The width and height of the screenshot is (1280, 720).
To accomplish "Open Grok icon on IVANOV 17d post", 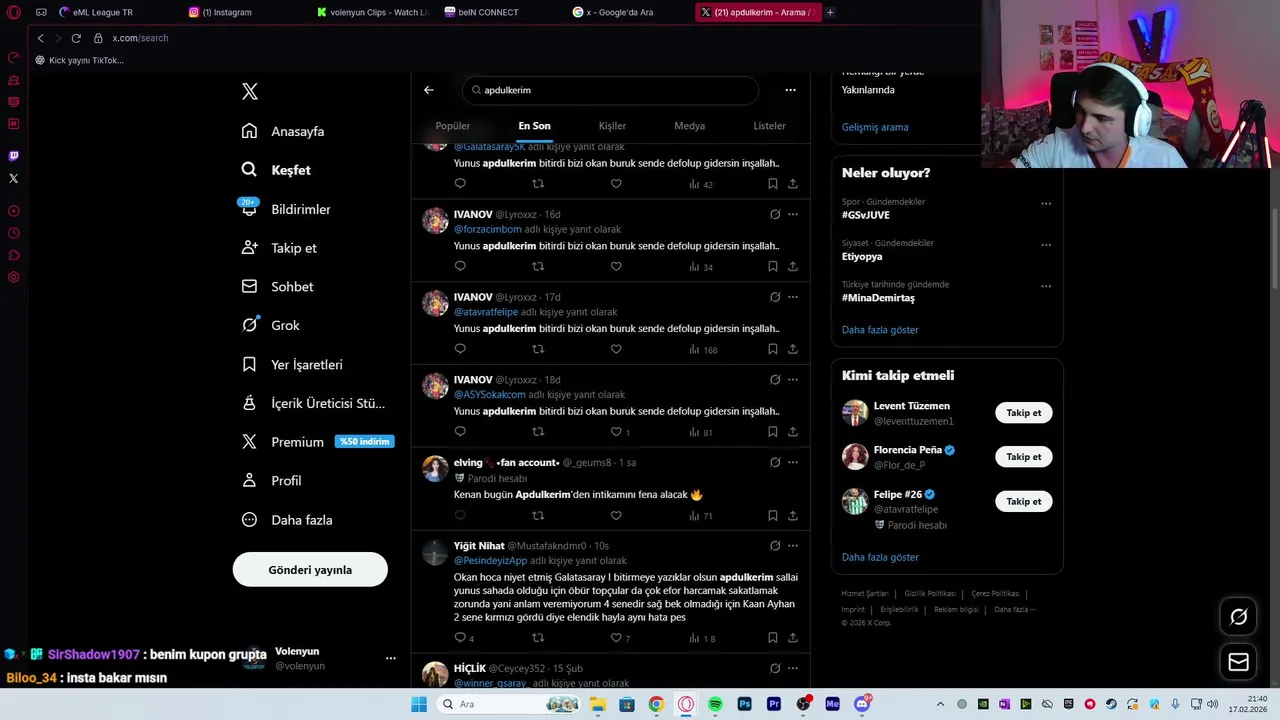I will point(775,297).
